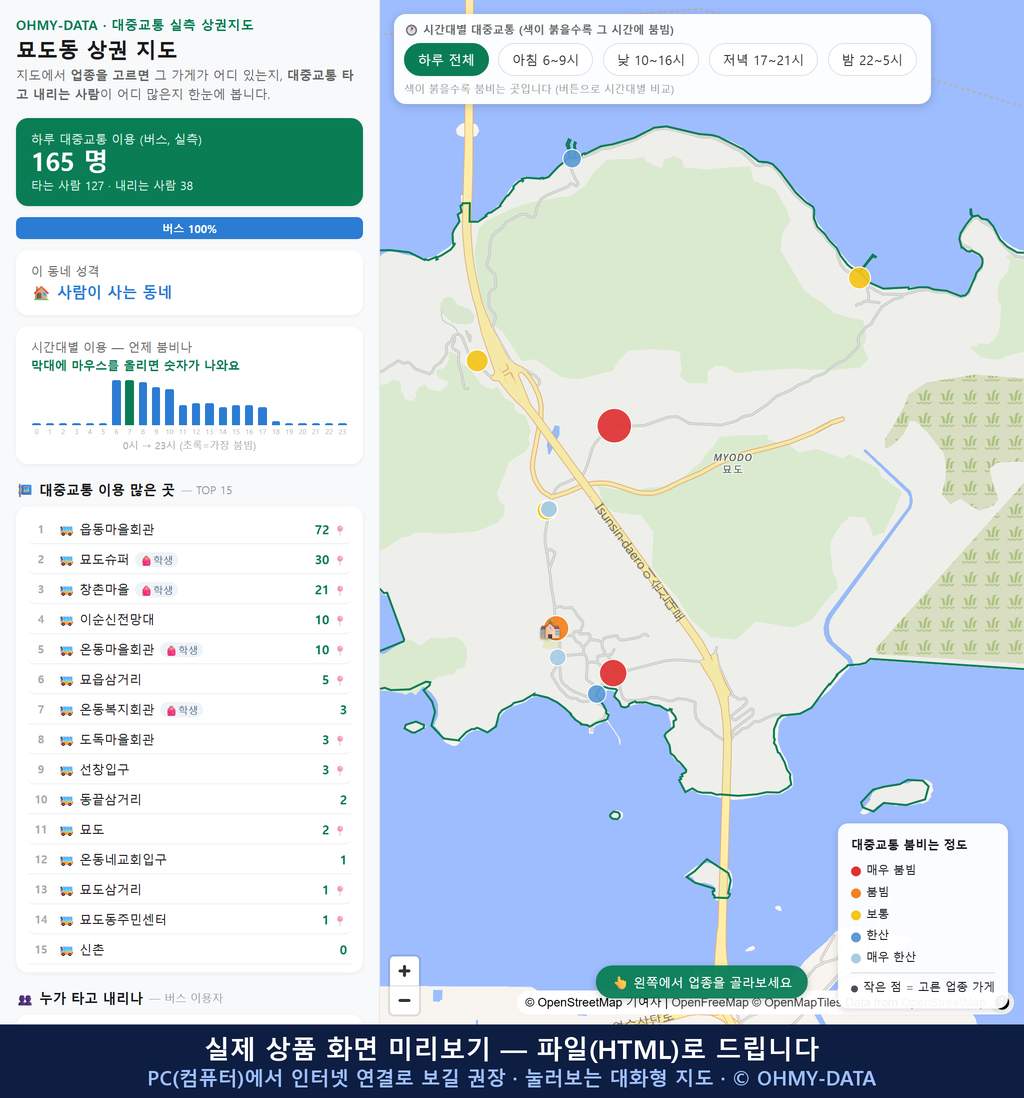
Task: Click the green 7시 bar in the chart
Action: [x=130, y=403]
